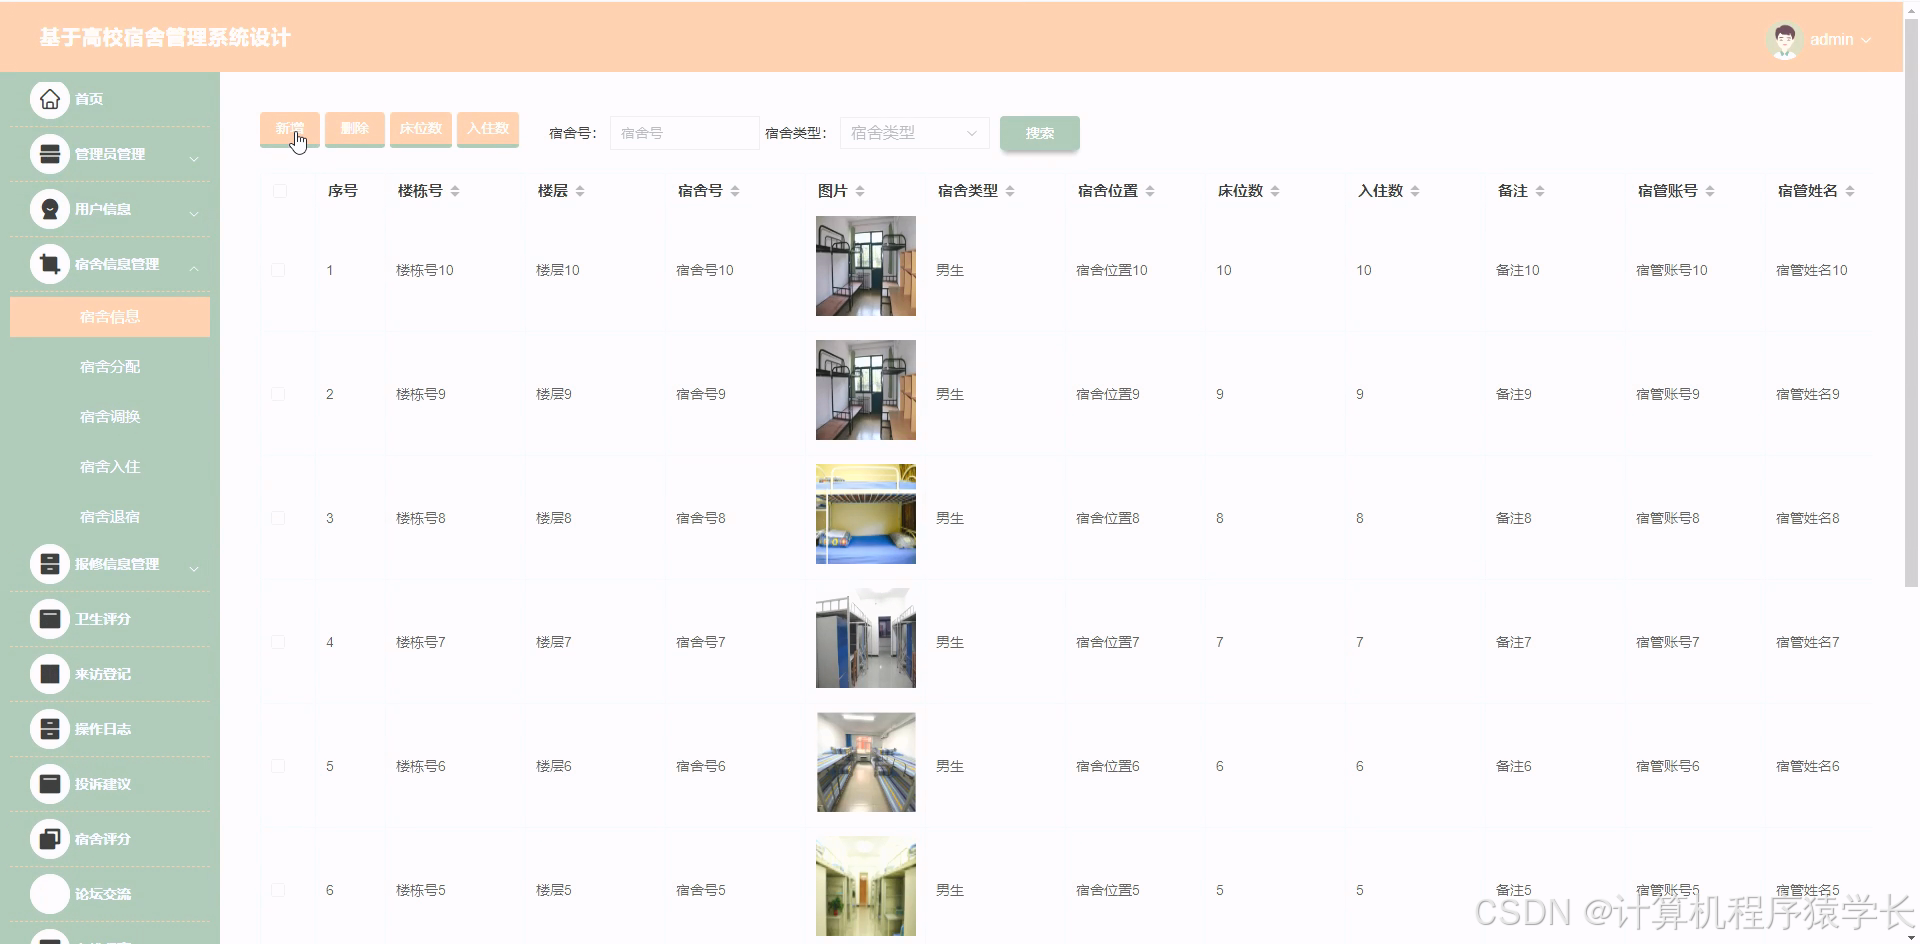
Task: Click the 来访登记 registration icon
Action: [x=49, y=673]
